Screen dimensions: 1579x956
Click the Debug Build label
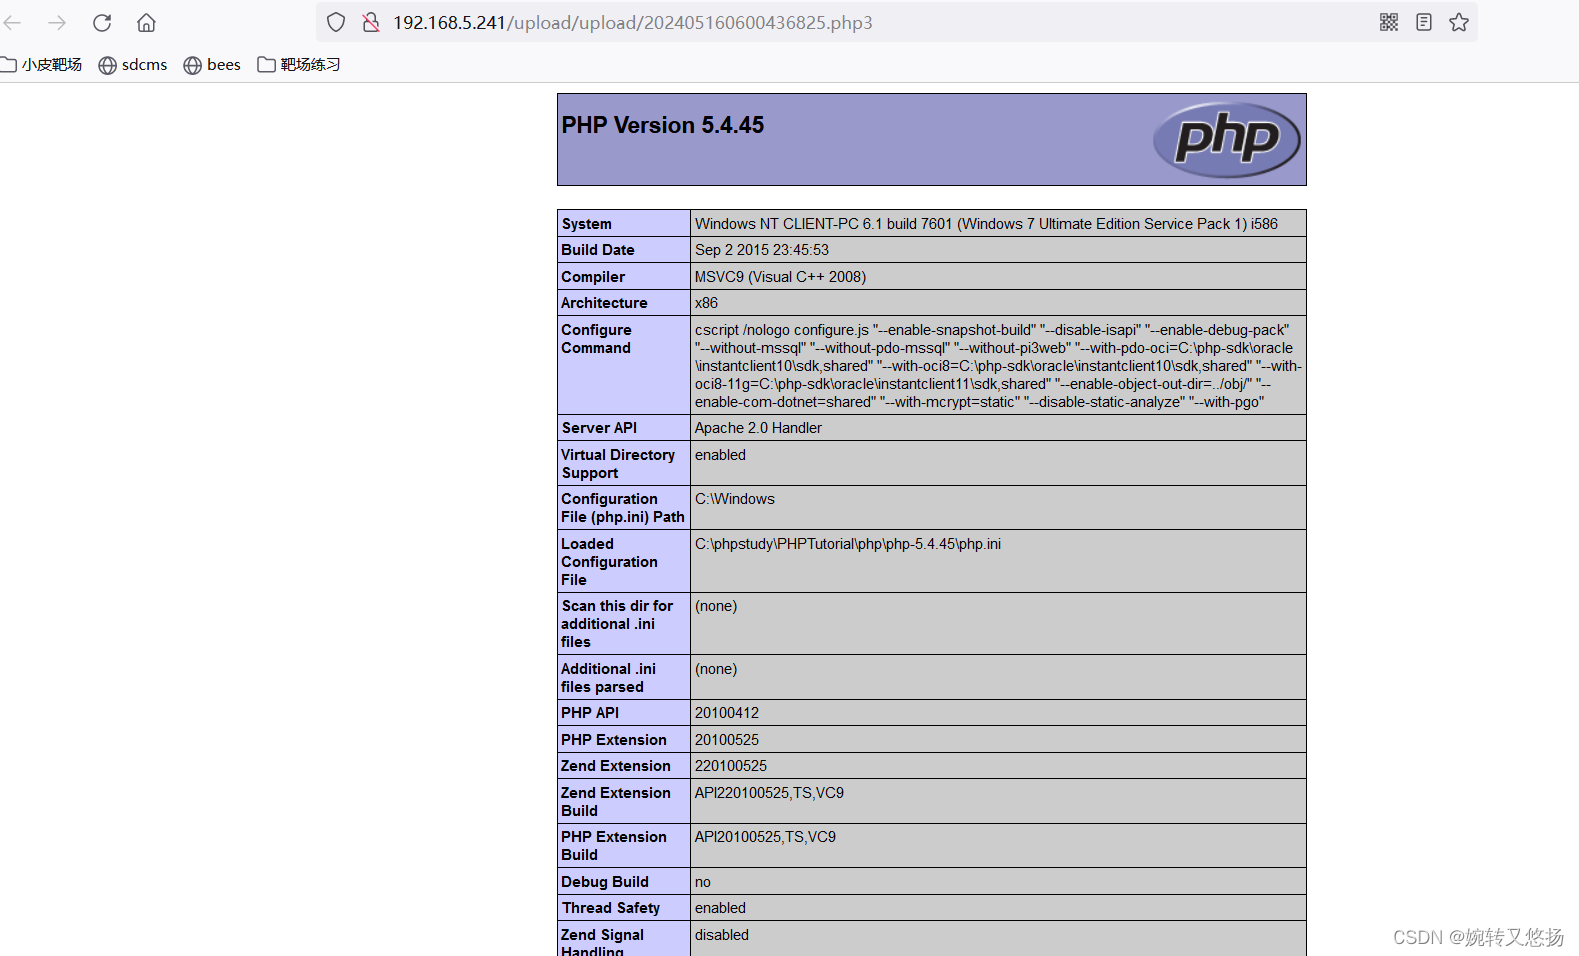click(x=605, y=882)
